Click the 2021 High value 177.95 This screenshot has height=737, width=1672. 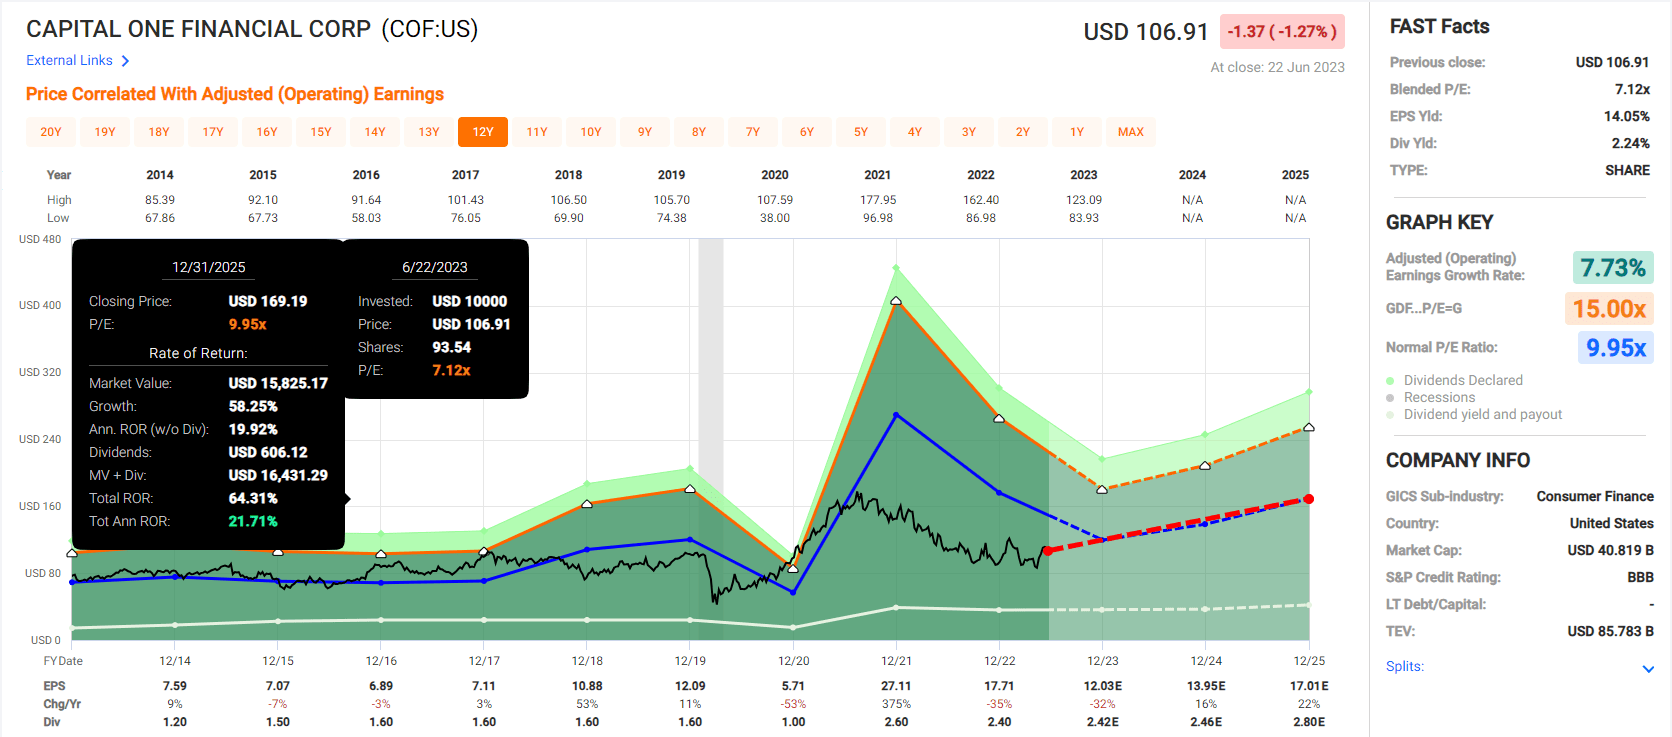click(x=878, y=200)
